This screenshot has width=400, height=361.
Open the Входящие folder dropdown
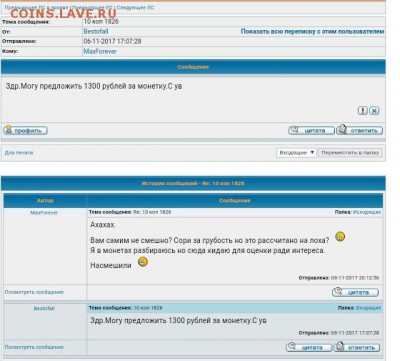(x=296, y=153)
